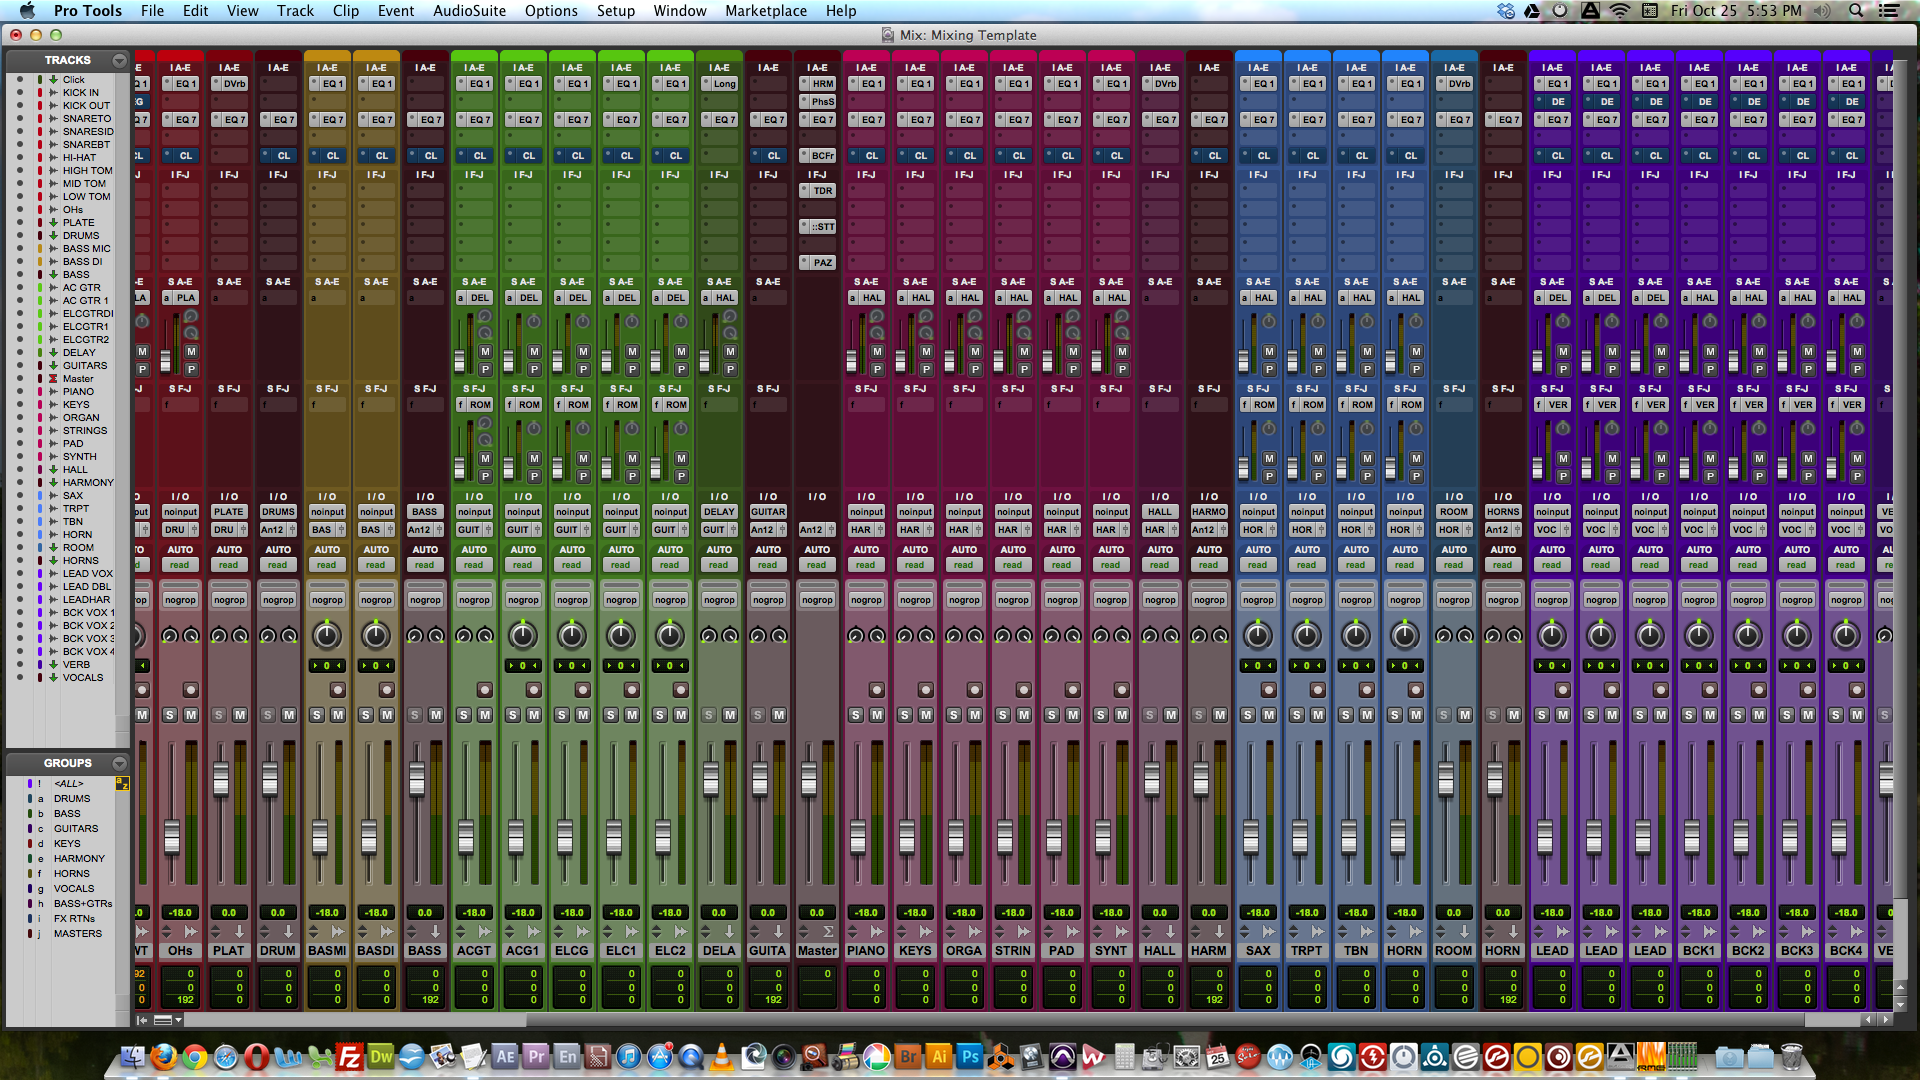
Task: Open the Groups panel dropdown menu
Action: [119, 762]
